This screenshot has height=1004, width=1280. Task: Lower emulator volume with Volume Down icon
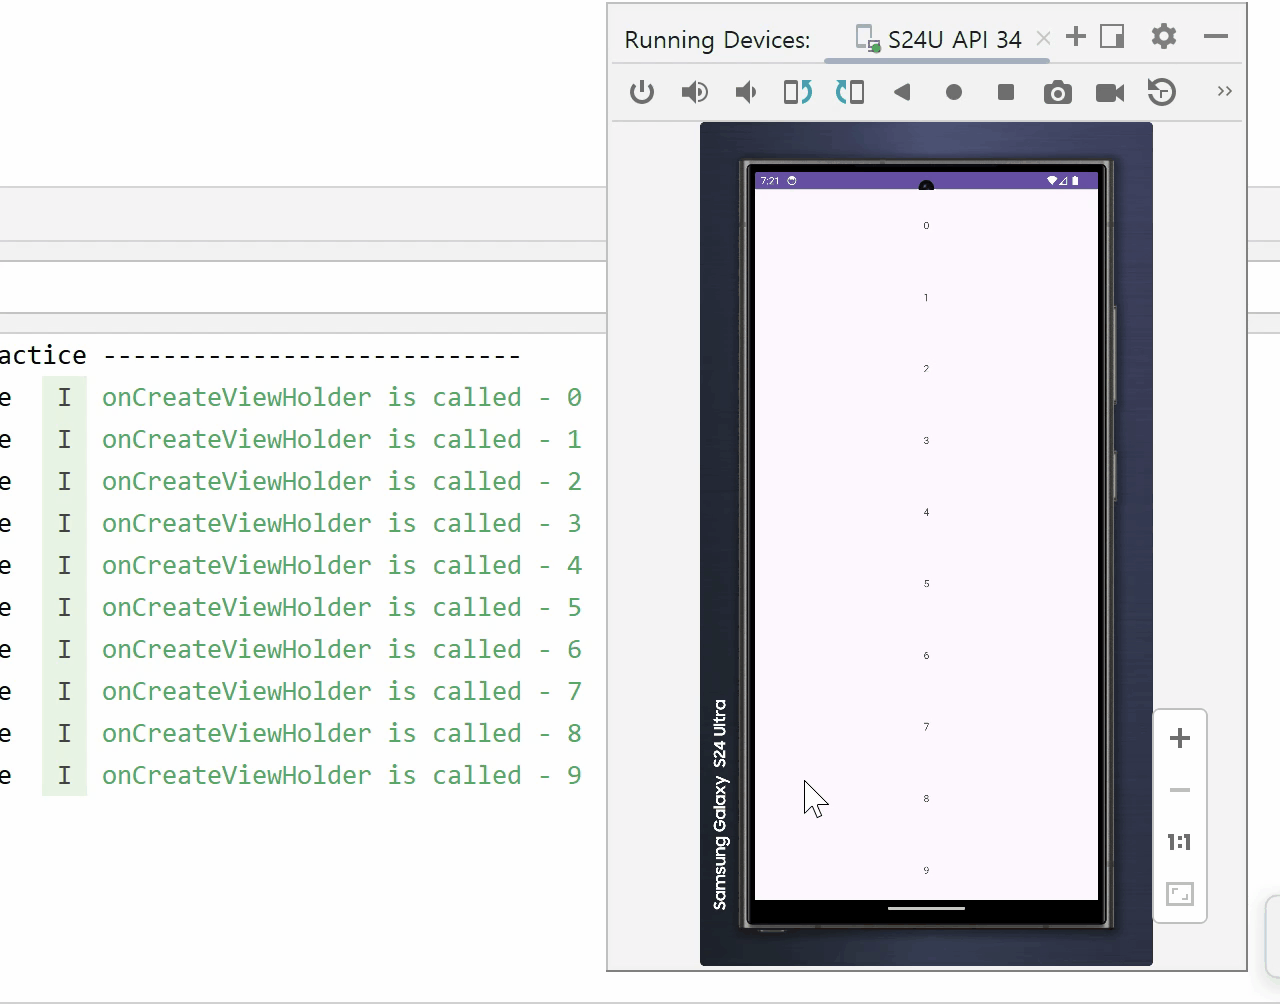coord(746,92)
